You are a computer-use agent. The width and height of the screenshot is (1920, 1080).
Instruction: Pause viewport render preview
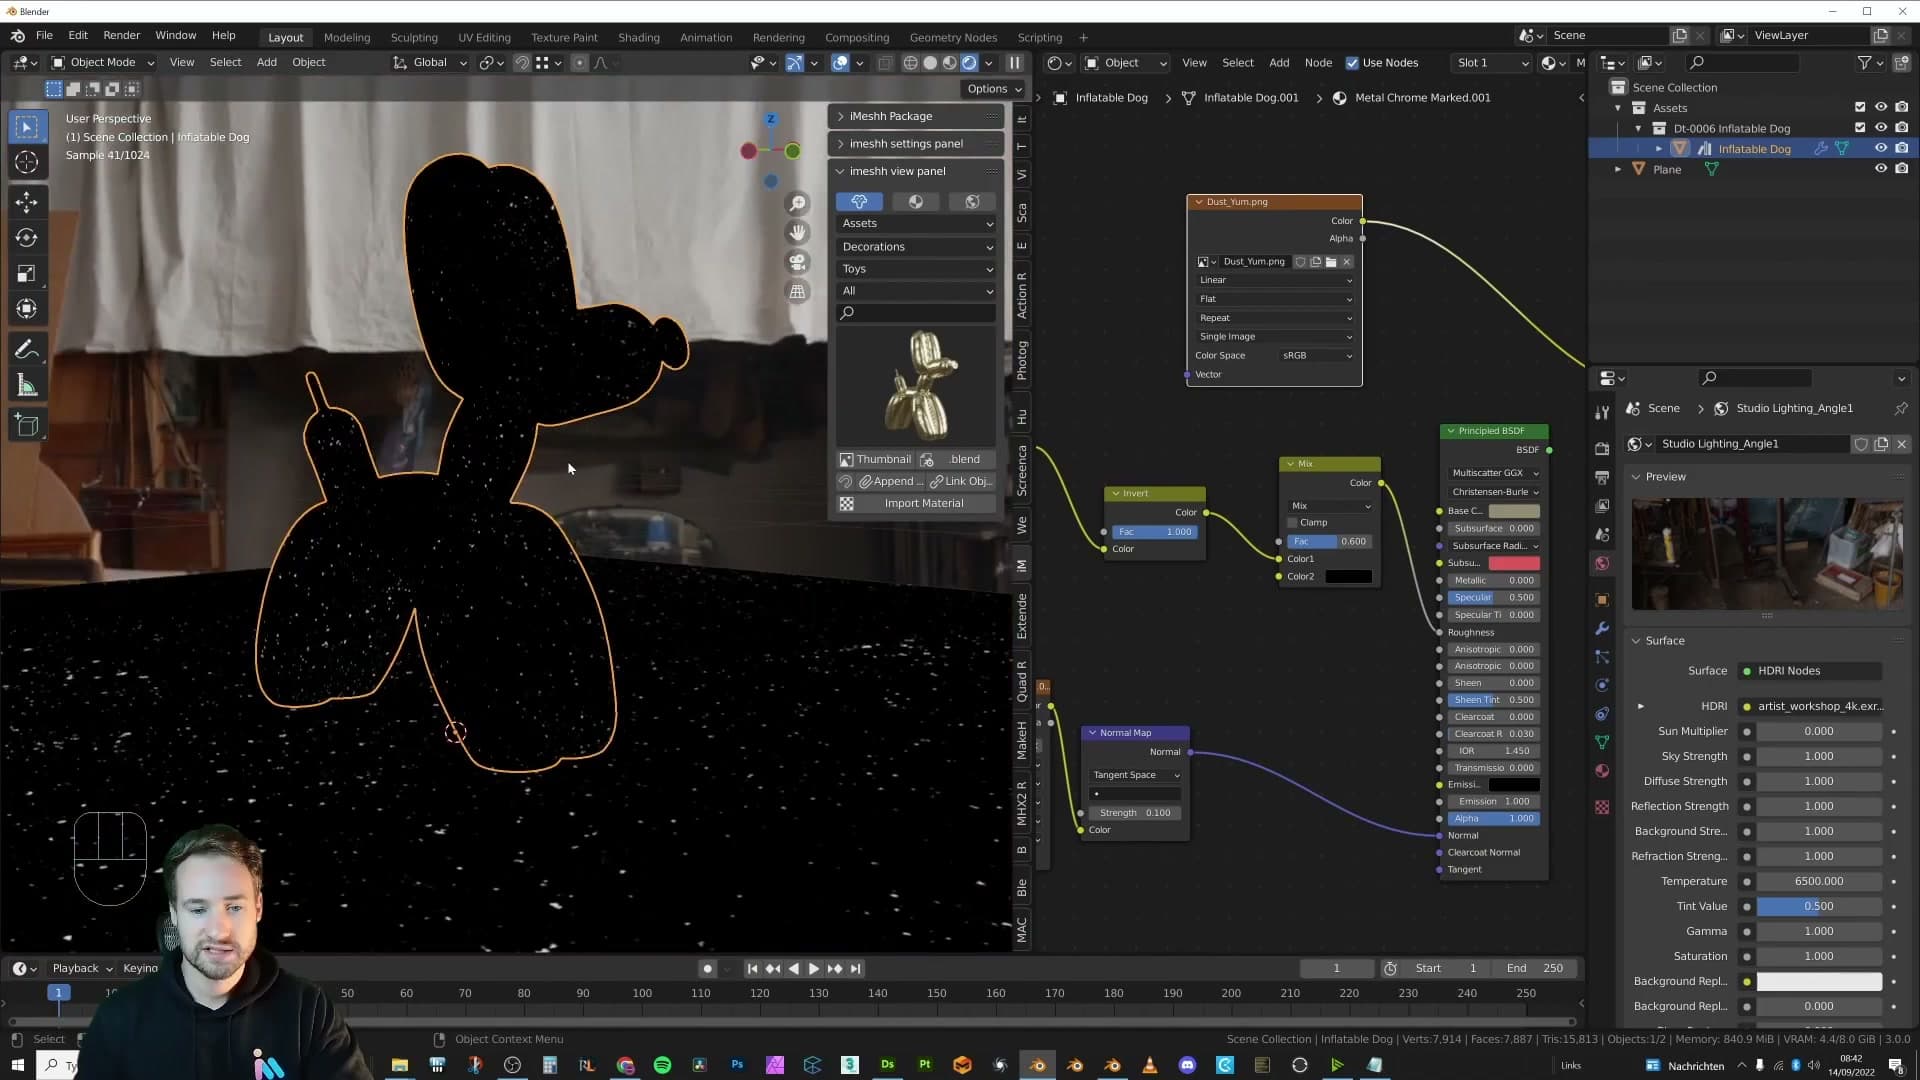pos(1014,63)
